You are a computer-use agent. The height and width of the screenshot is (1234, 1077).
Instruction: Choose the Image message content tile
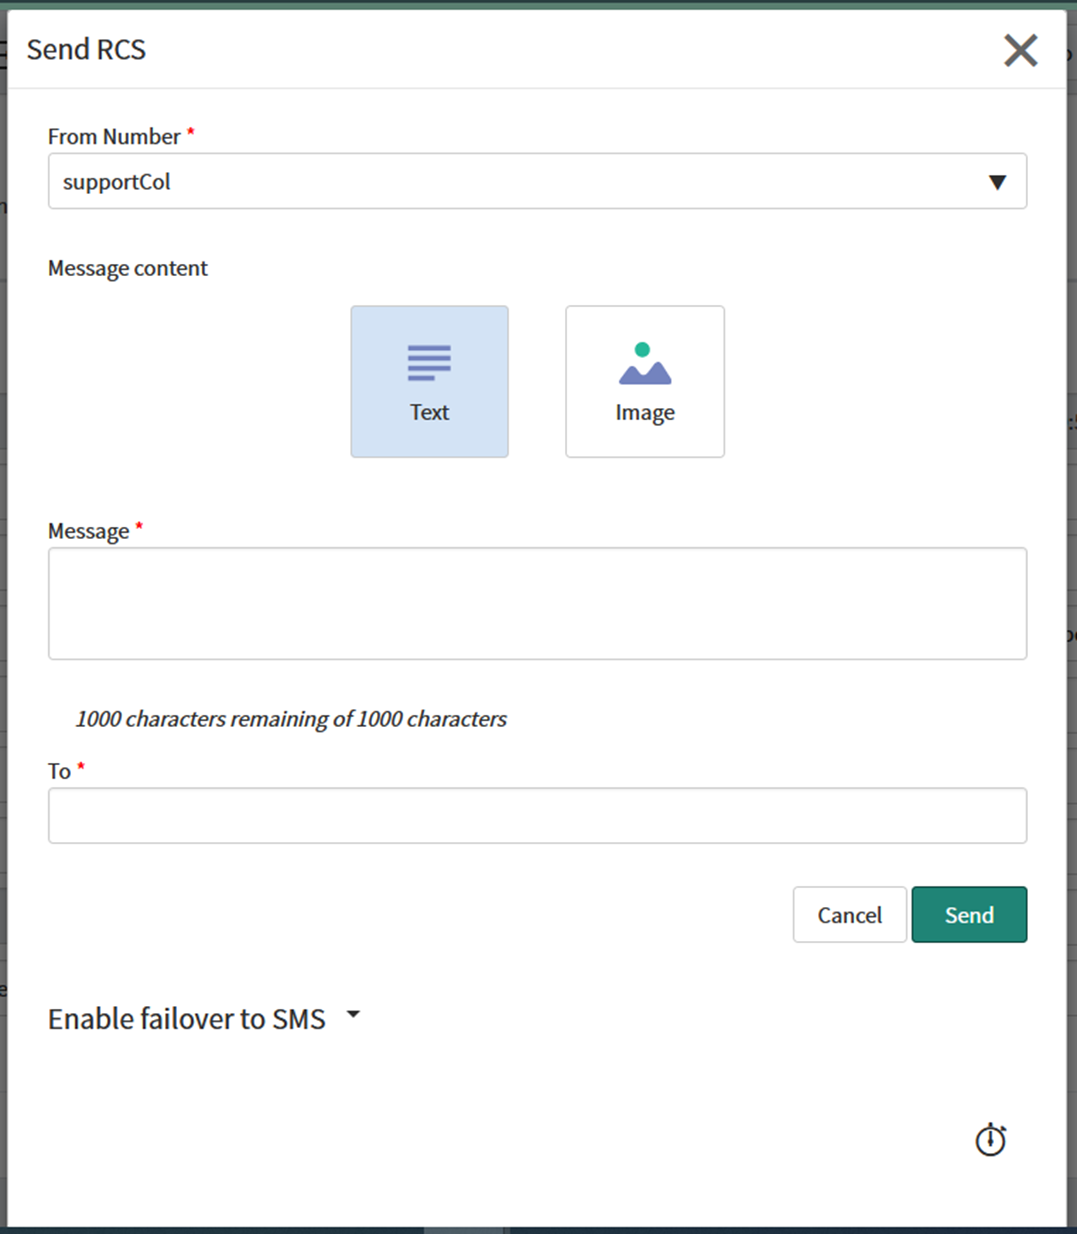645,382
